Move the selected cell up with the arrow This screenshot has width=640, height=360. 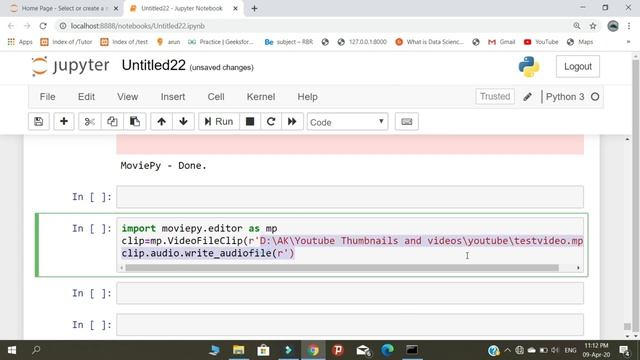pos(162,122)
